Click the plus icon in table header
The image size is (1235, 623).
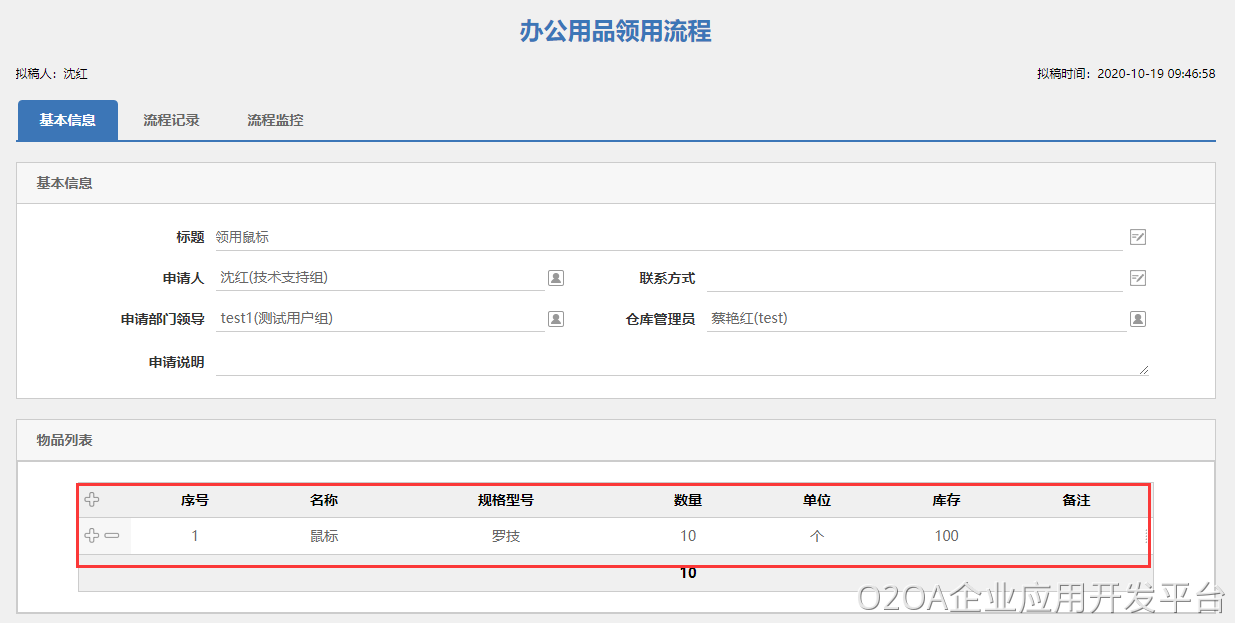[x=92, y=500]
